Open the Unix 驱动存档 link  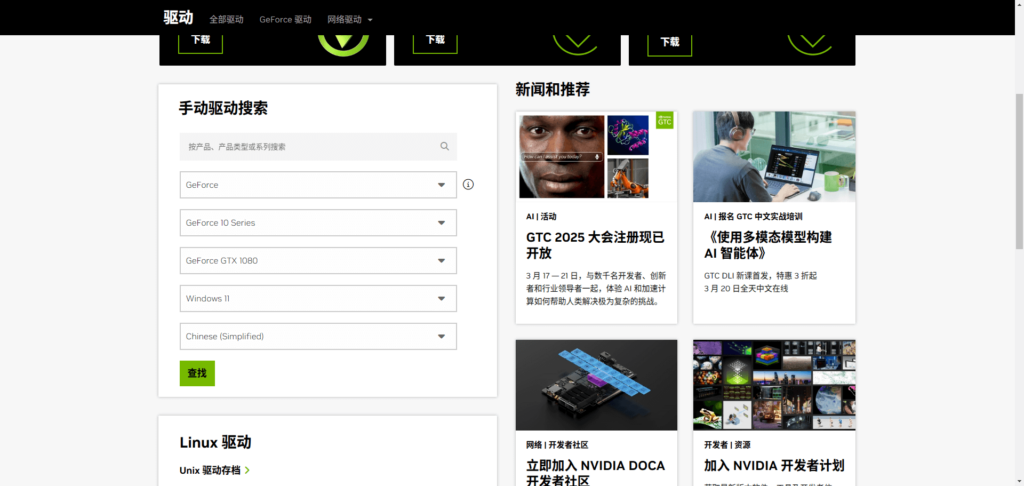(x=210, y=470)
